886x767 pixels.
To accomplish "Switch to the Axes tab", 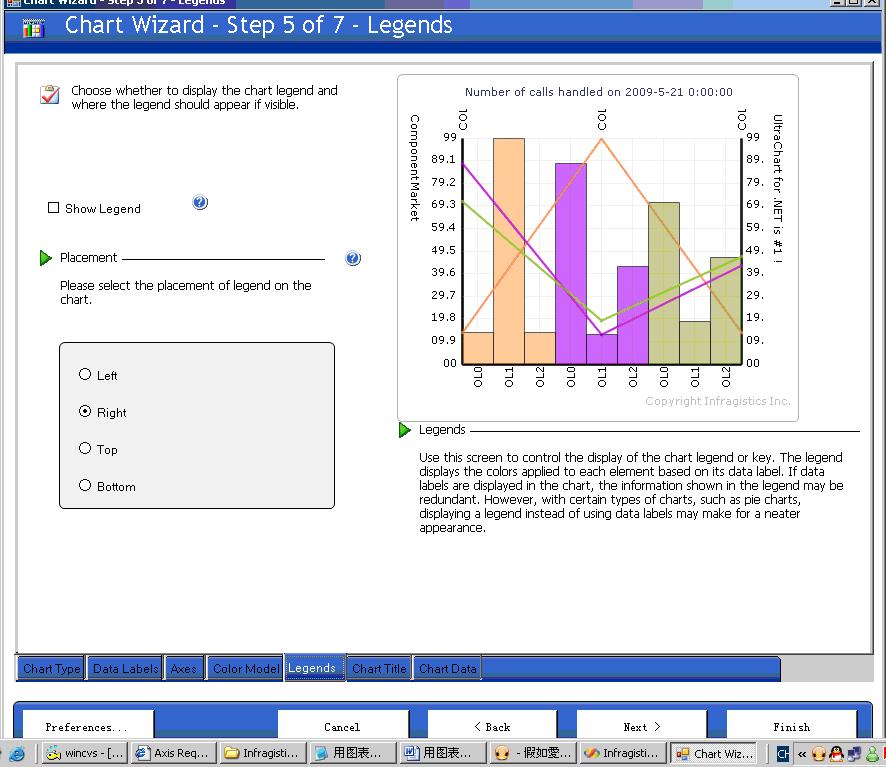I will pyautogui.click(x=184, y=669).
